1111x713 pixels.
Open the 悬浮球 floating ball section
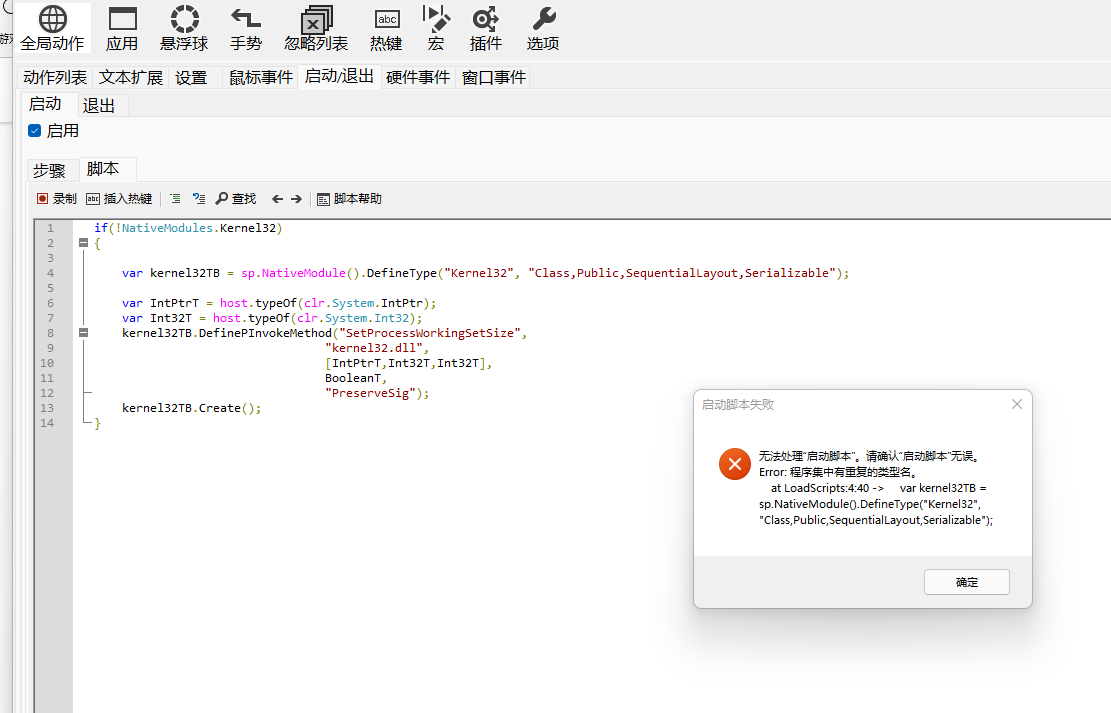click(184, 28)
